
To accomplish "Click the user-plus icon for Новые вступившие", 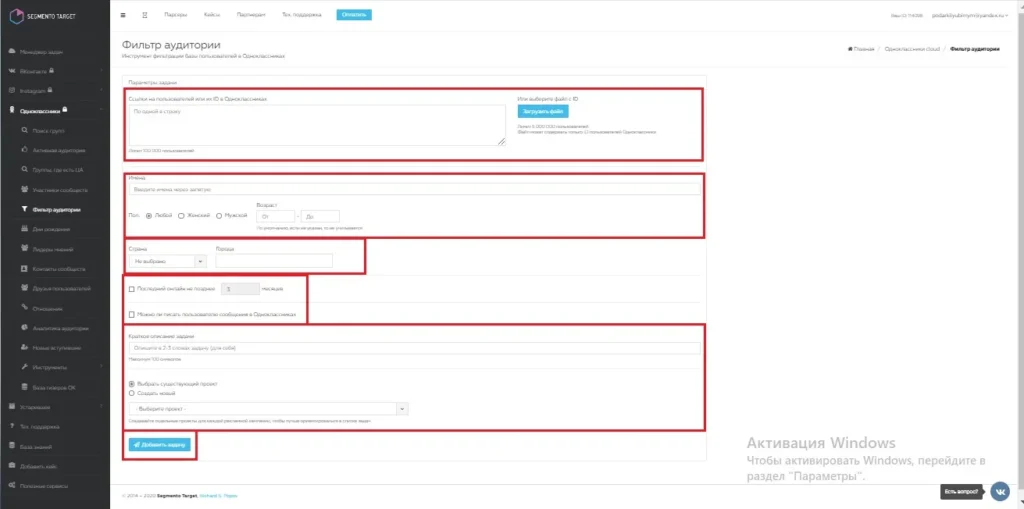I will [x=24, y=348].
